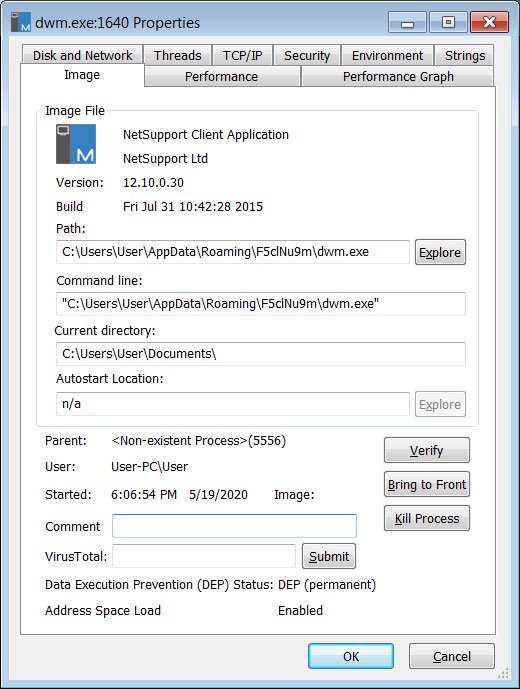Click parent '<Non-existent Process>(5556)' text
This screenshot has height=689, width=520.
tap(199, 441)
